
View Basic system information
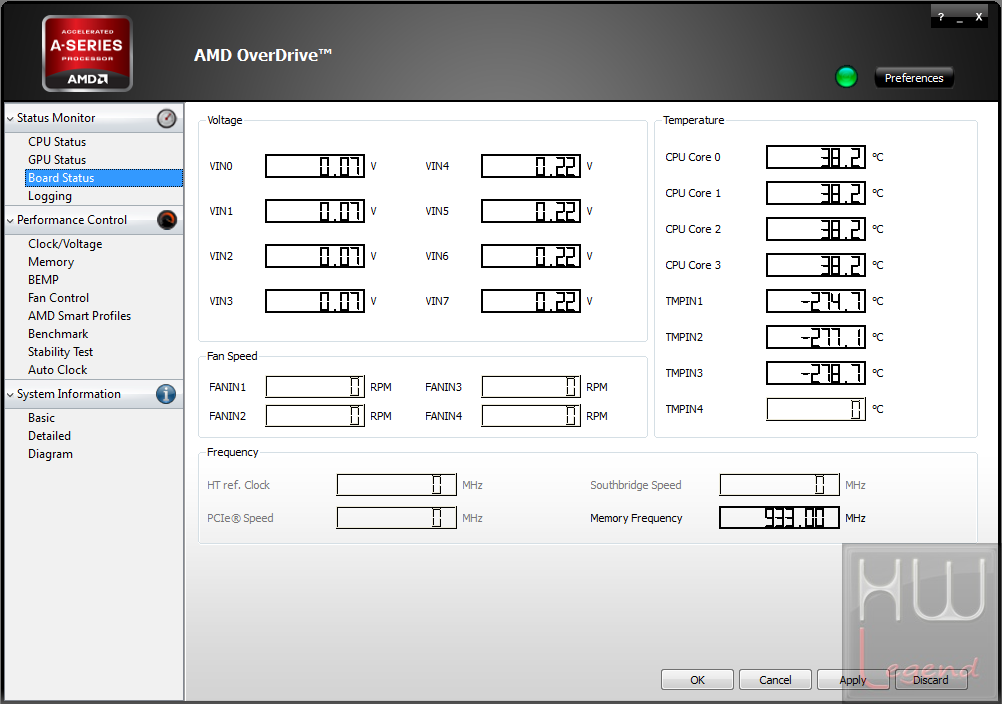point(42,418)
